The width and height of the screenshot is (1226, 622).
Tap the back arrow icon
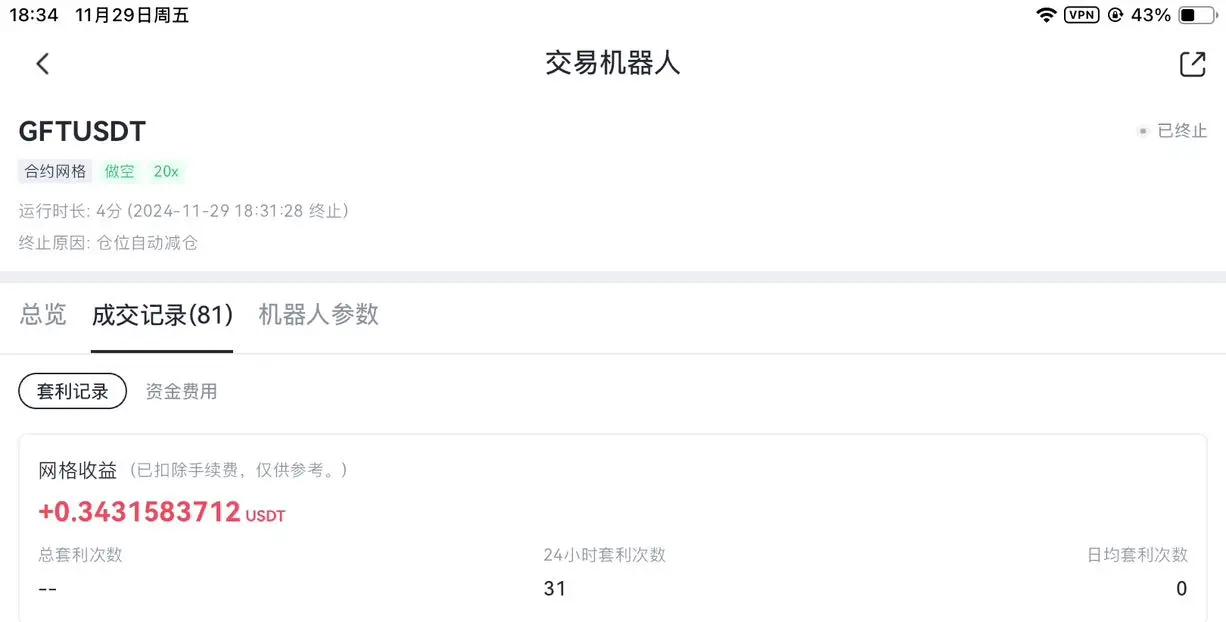click(x=42, y=64)
